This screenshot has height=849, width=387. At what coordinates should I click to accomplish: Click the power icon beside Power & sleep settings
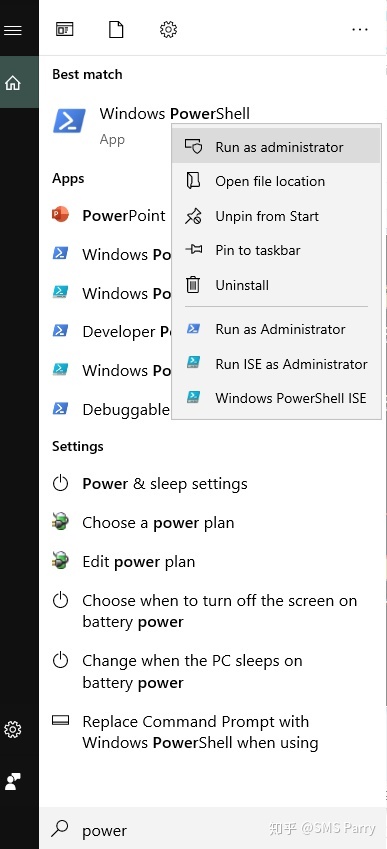60,483
